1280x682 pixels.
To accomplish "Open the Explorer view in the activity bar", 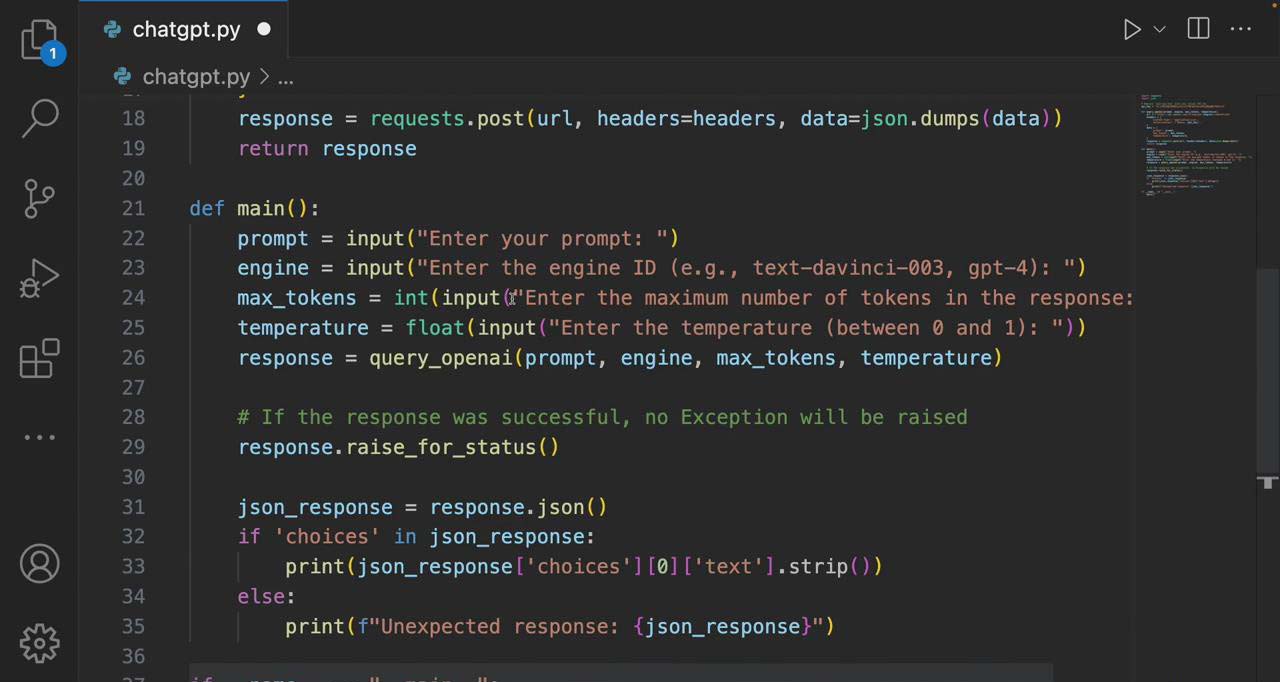I will (40, 37).
